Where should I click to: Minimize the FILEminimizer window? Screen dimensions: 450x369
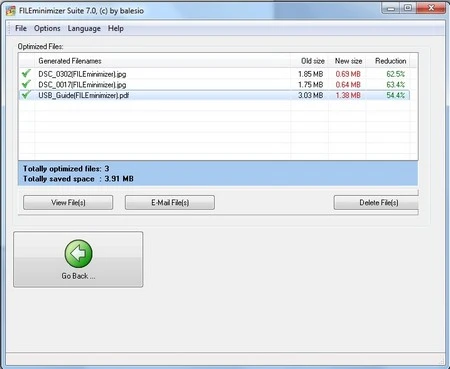point(391,8)
